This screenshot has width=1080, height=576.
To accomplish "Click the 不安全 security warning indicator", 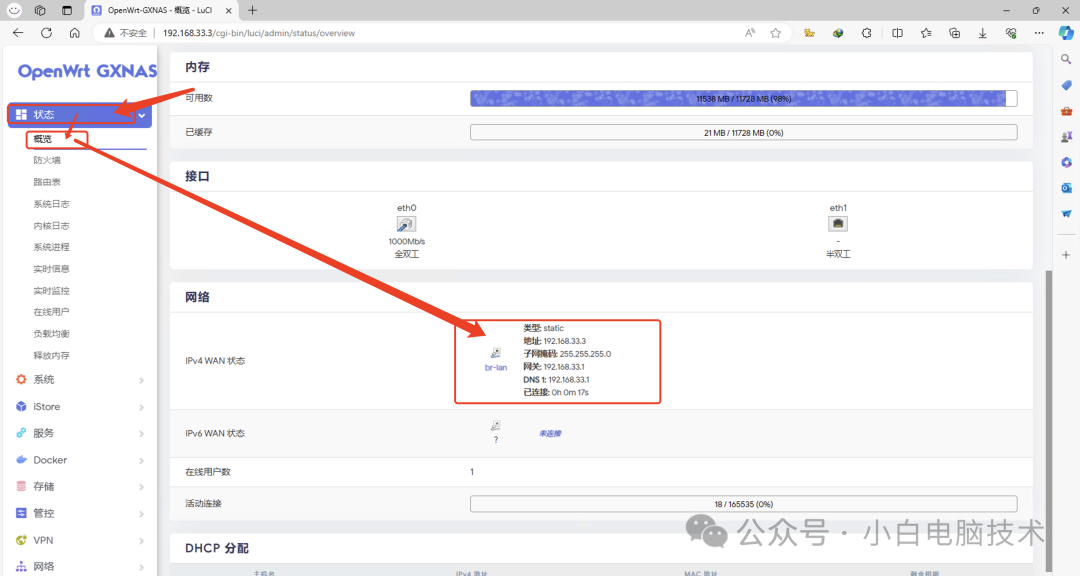I will click(125, 32).
